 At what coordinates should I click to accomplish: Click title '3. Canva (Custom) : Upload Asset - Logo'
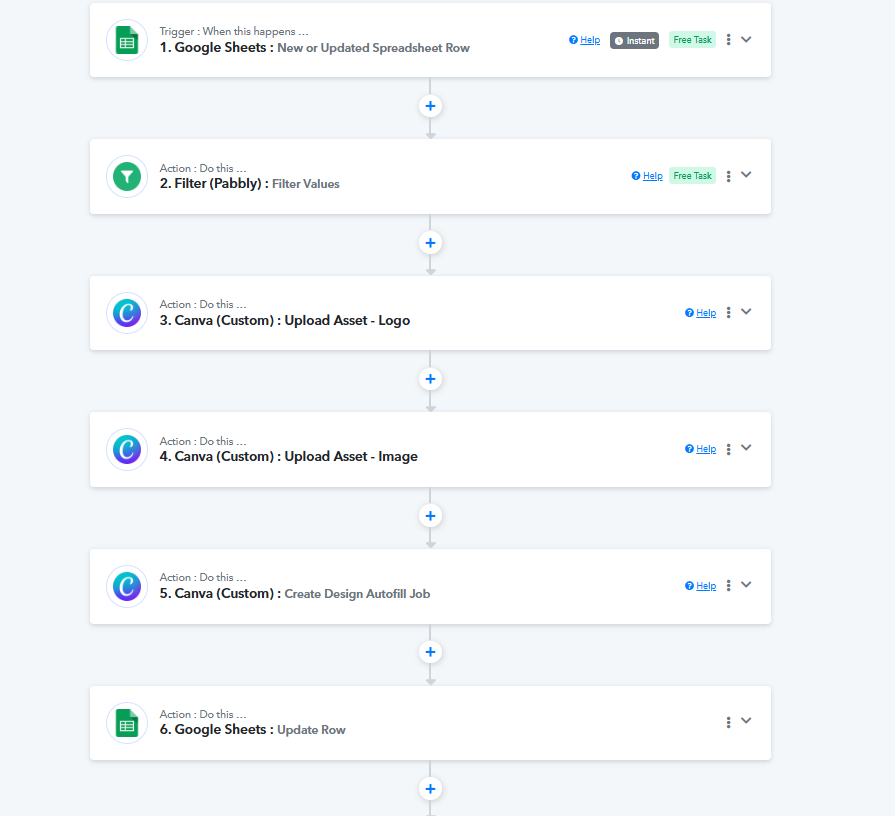285,321
